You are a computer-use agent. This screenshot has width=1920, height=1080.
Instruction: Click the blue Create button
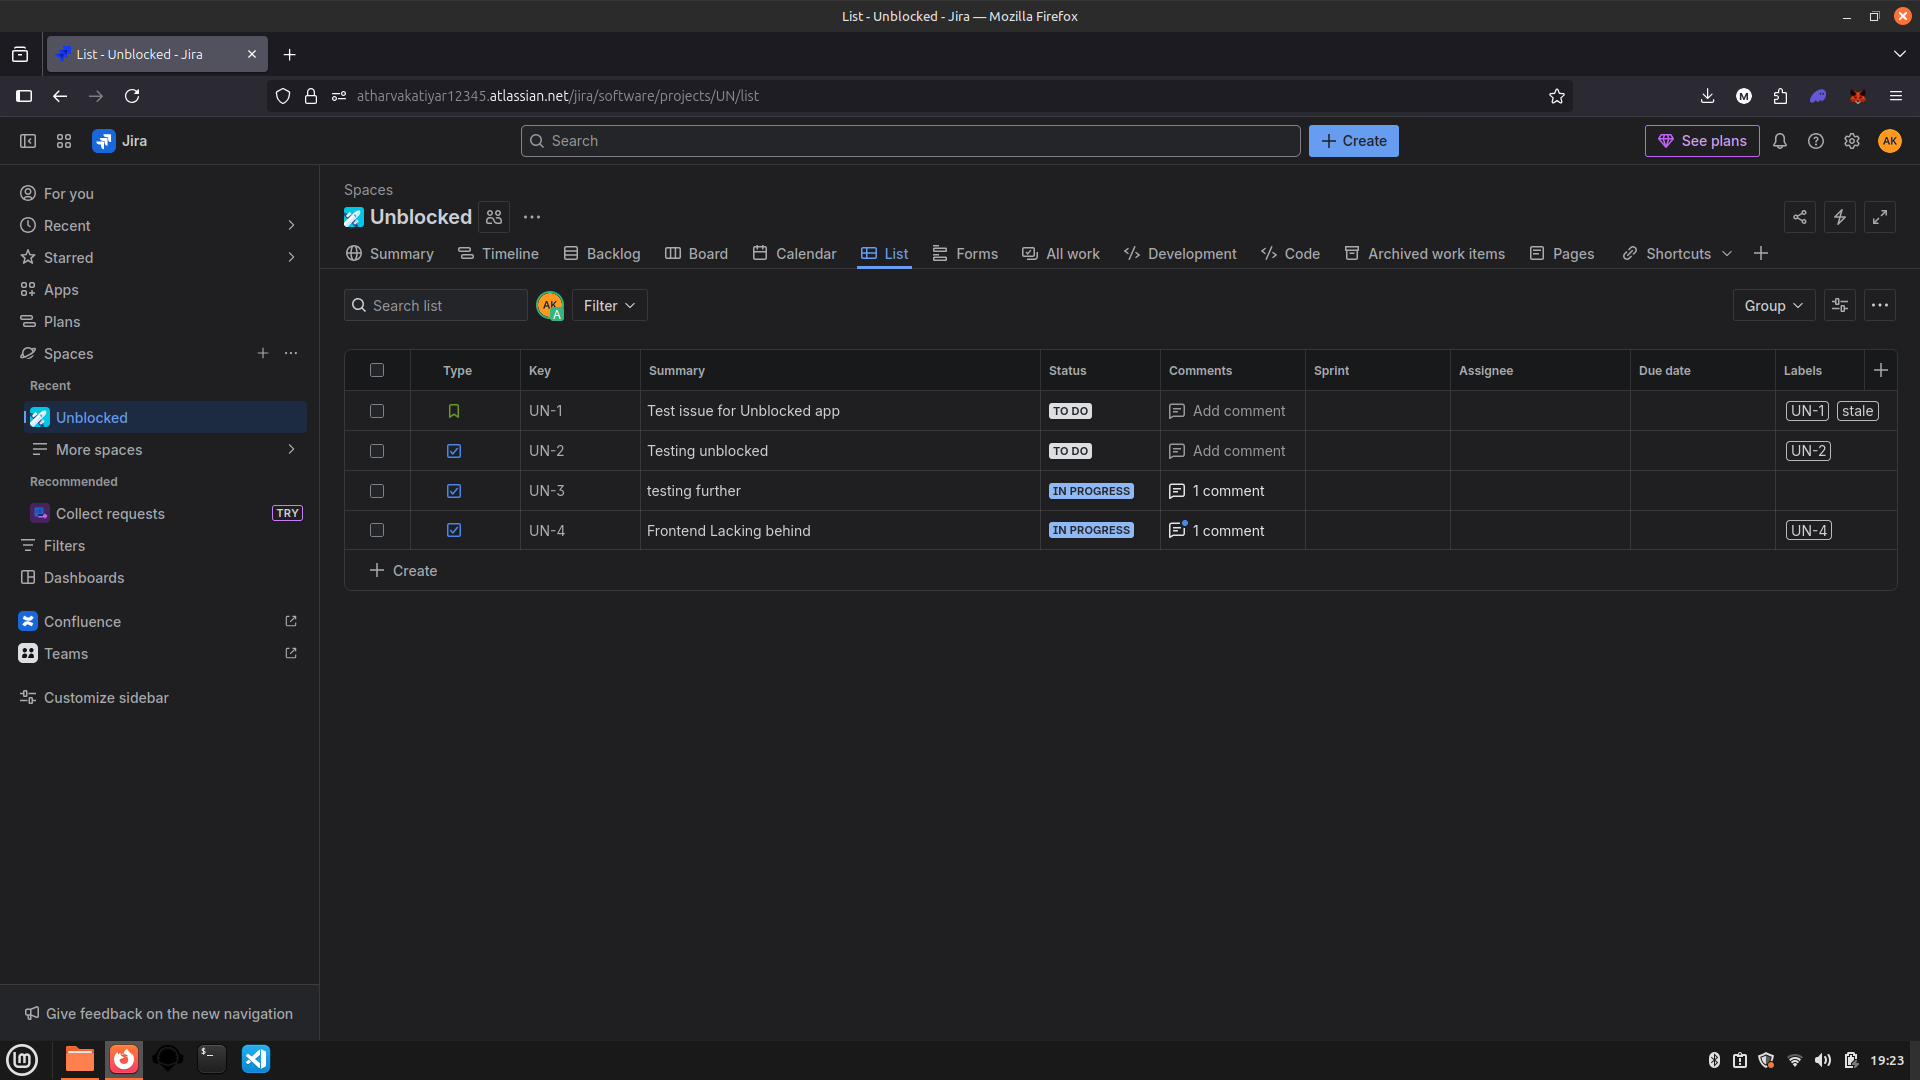[1353, 141]
